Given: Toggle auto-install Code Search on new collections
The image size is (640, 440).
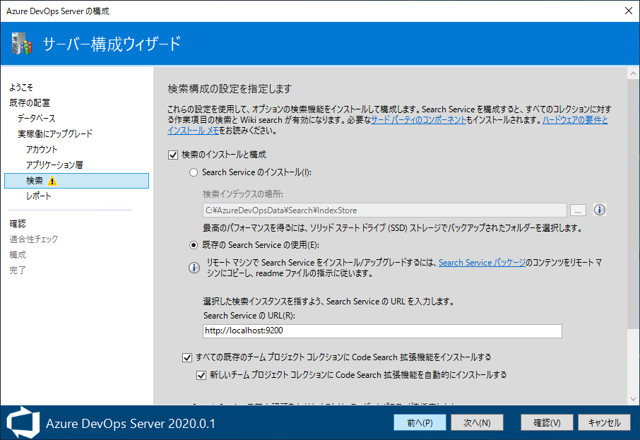Looking at the screenshot, I should [x=201, y=375].
